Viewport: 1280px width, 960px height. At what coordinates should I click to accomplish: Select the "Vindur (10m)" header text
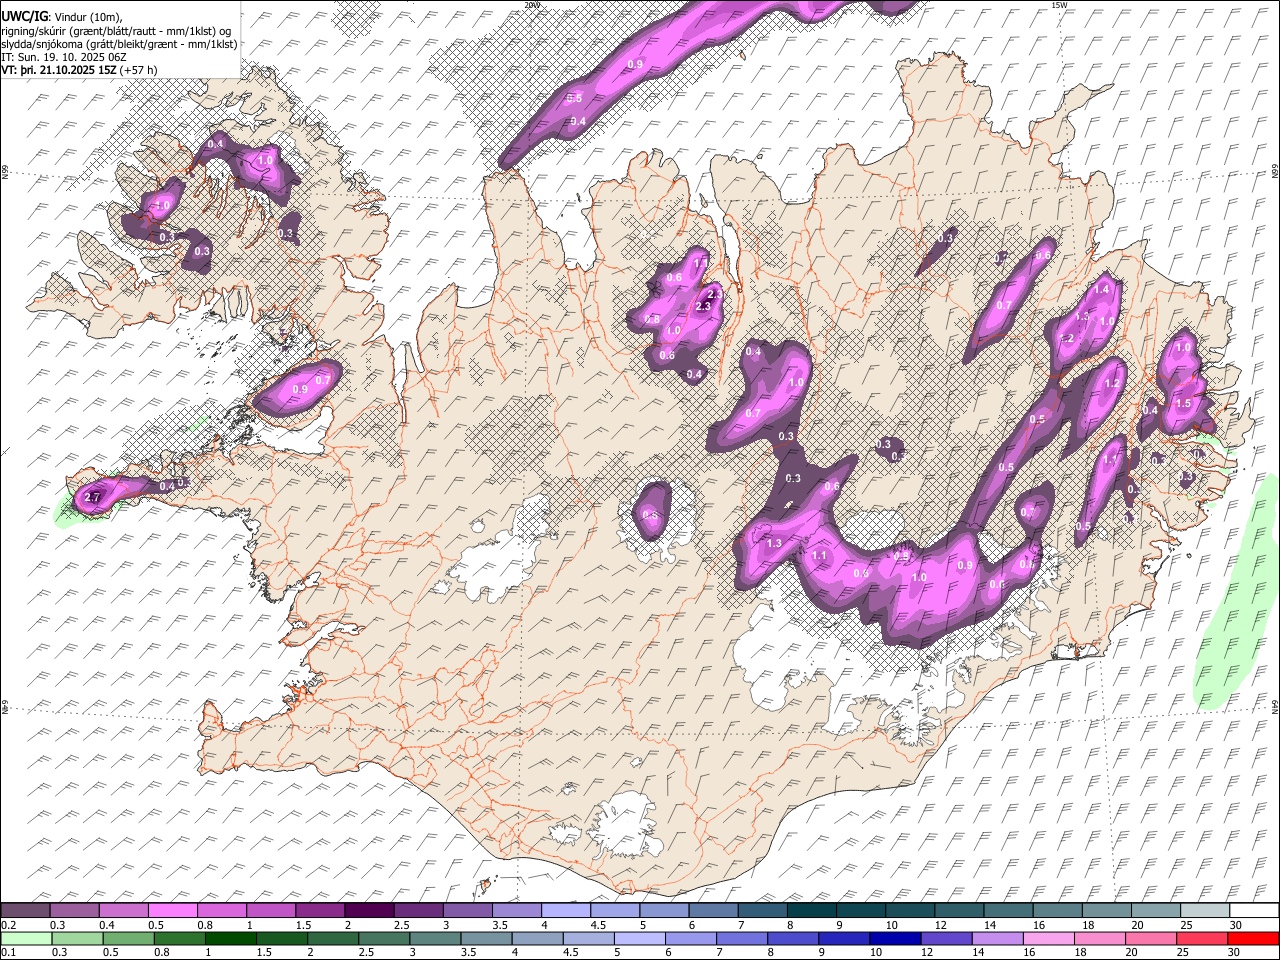pyautogui.click(x=89, y=16)
